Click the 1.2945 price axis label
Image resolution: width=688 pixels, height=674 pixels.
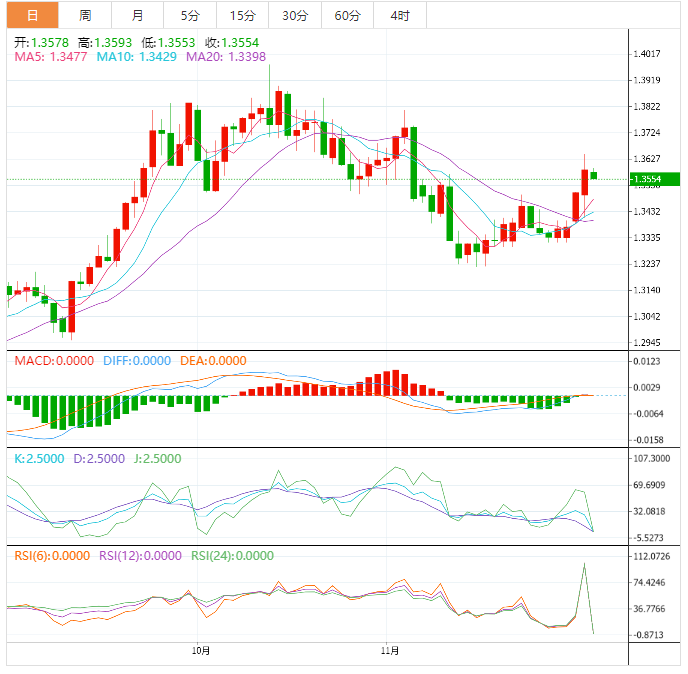(647, 343)
